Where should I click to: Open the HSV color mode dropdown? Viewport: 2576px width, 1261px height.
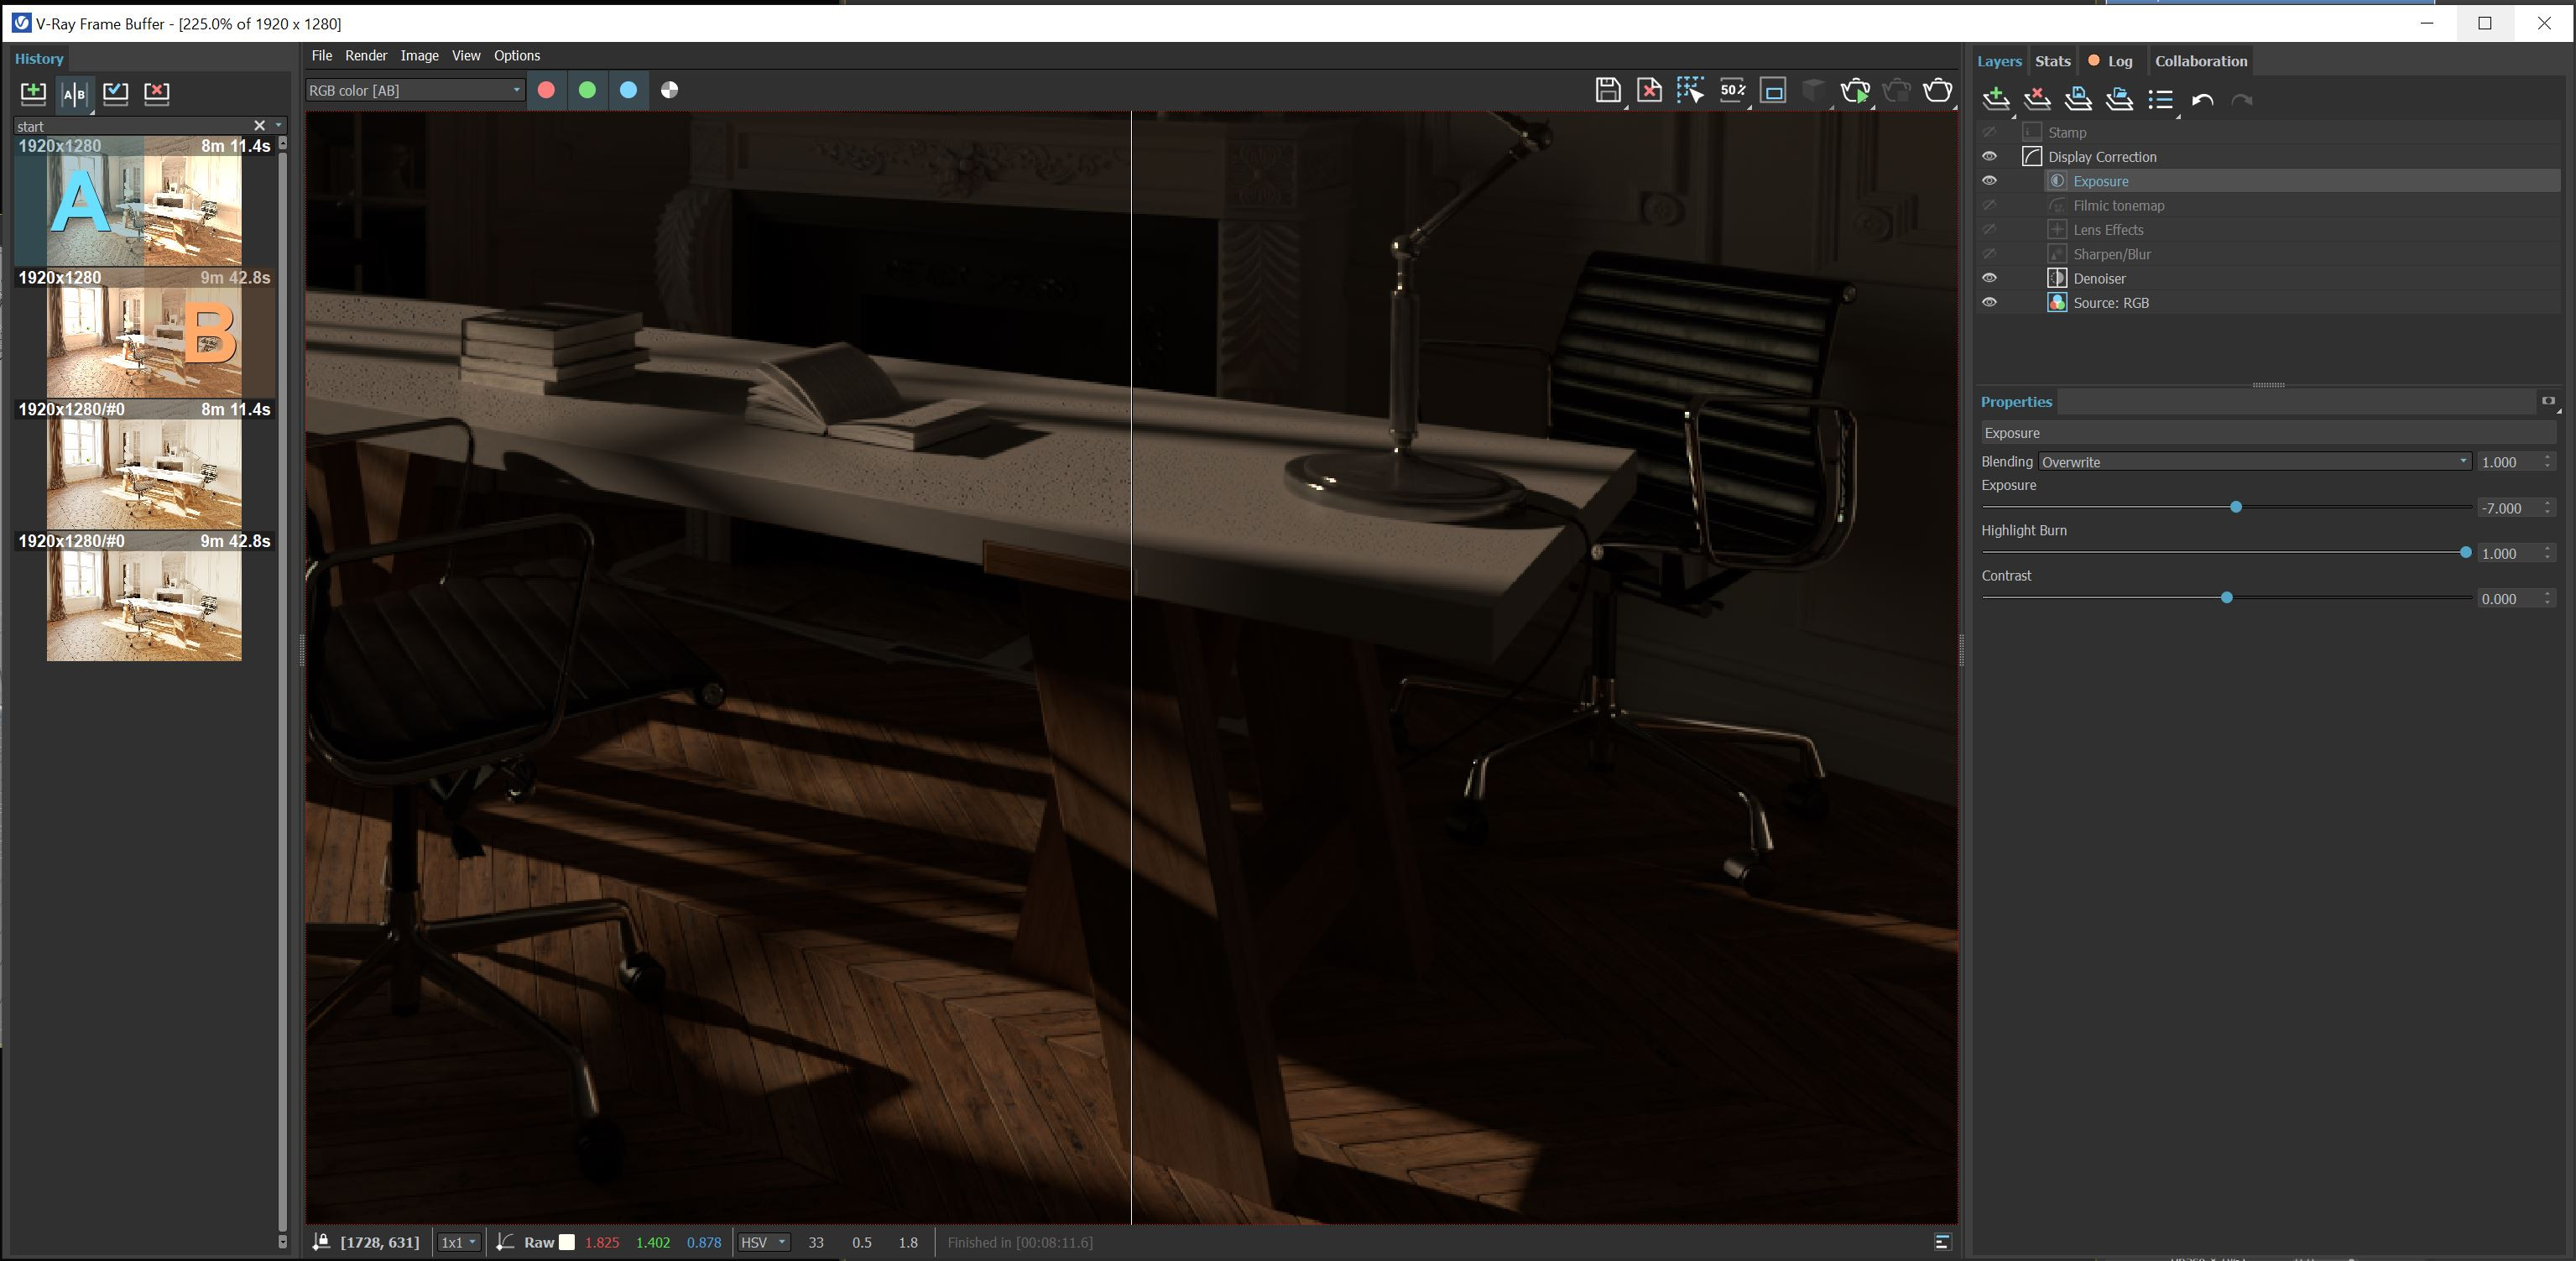(x=763, y=1242)
